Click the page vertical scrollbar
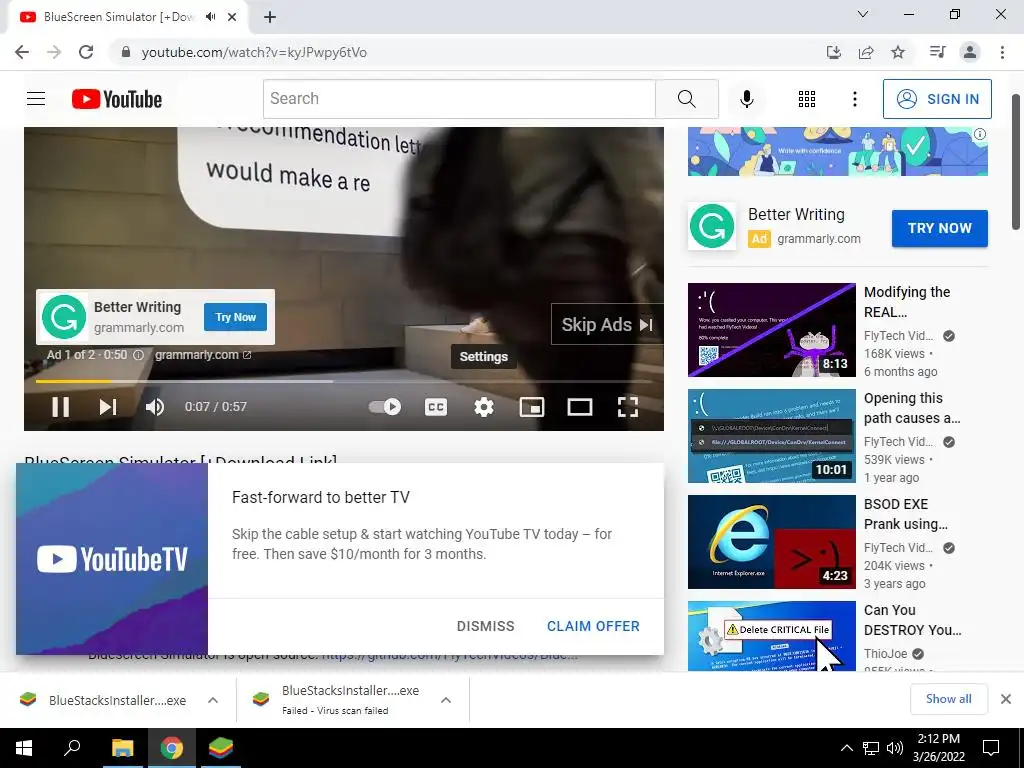The image size is (1024, 768). [x=1016, y=162]
